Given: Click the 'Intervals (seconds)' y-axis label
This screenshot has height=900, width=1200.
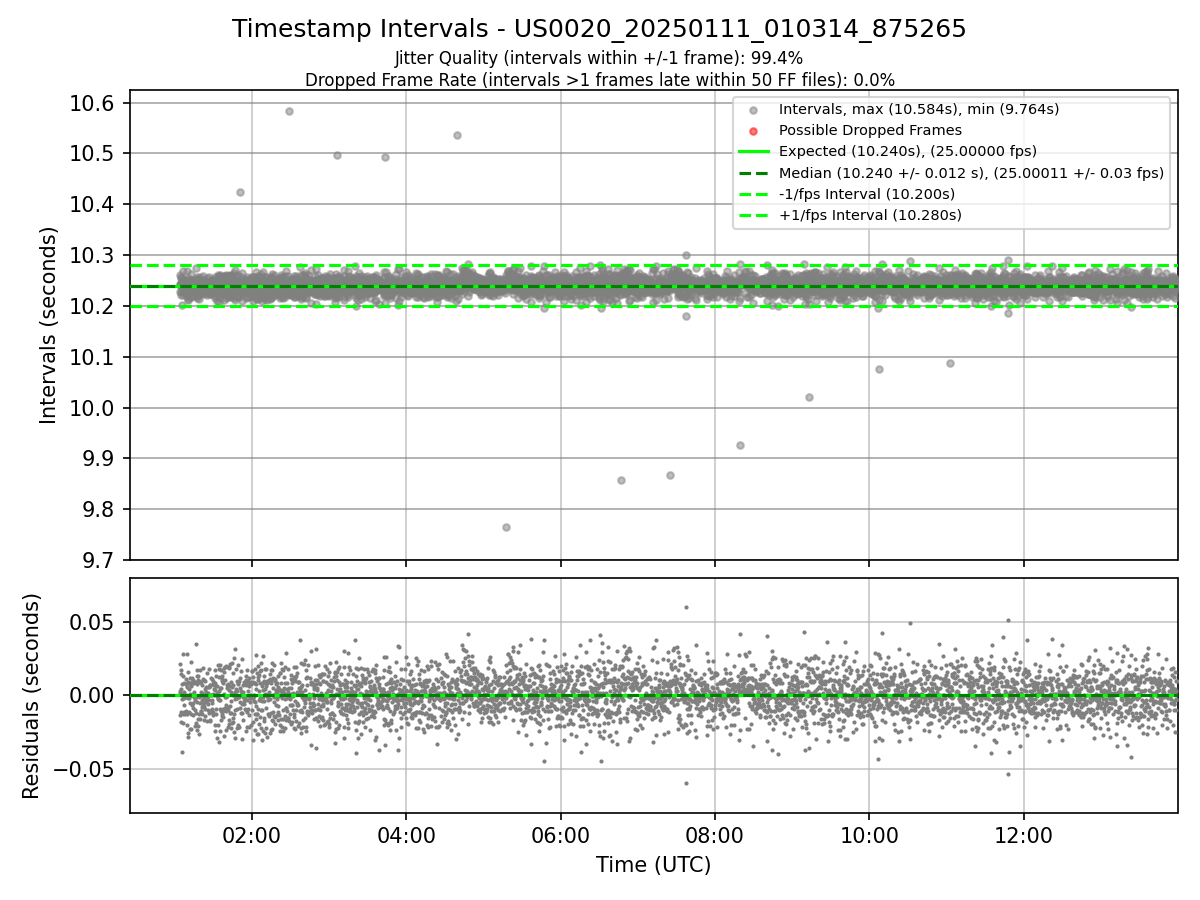Looking at the screenshot, I should point(49,325).
